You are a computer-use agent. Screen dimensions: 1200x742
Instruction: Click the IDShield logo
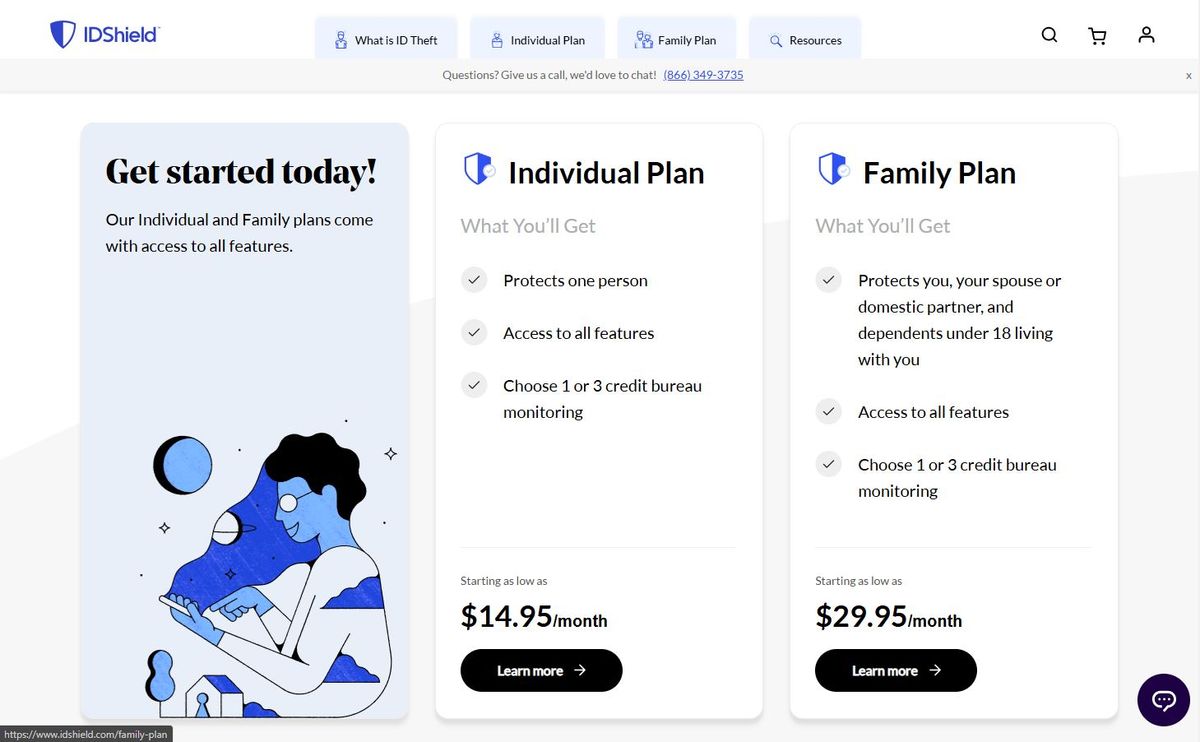(104, 35)
